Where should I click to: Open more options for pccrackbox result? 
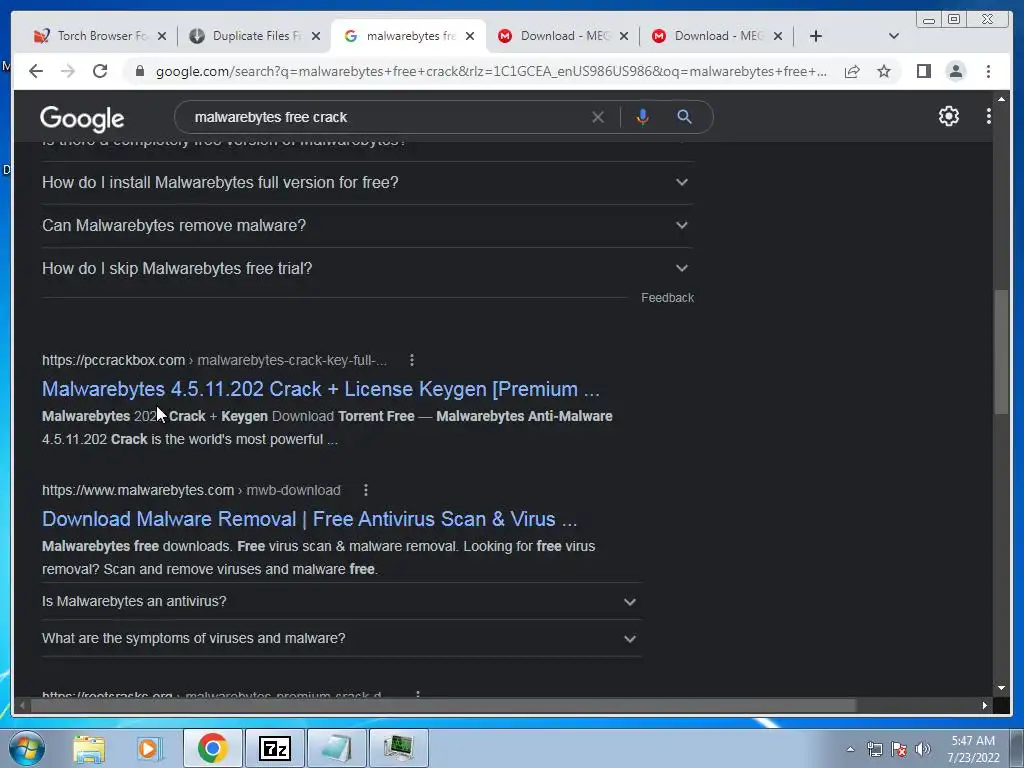click(x=411, y=360)
